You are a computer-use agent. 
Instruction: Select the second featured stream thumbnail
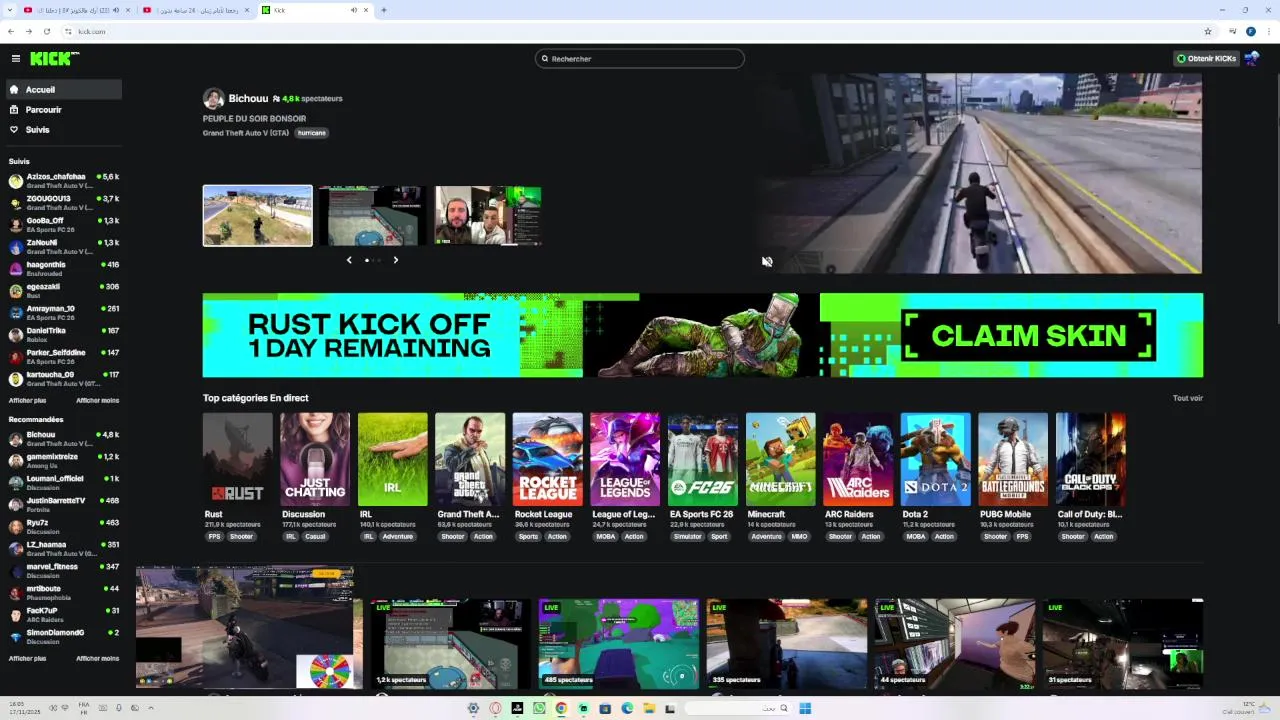373,216
